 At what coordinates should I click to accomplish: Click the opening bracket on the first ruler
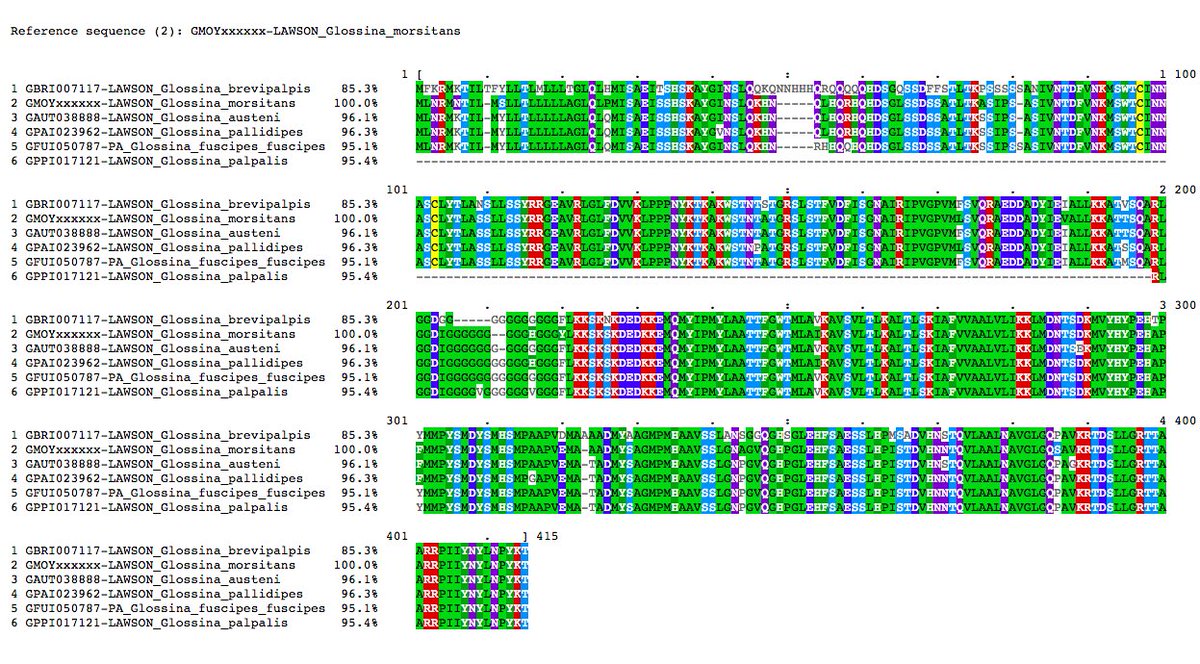[x=419, y=73]
